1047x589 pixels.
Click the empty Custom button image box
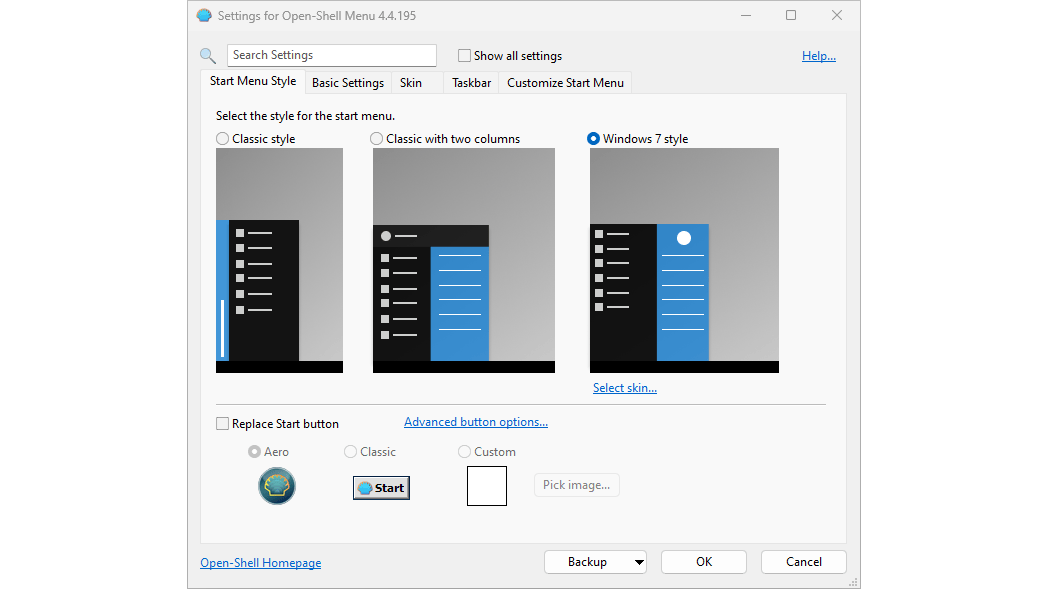coord(487,485)
